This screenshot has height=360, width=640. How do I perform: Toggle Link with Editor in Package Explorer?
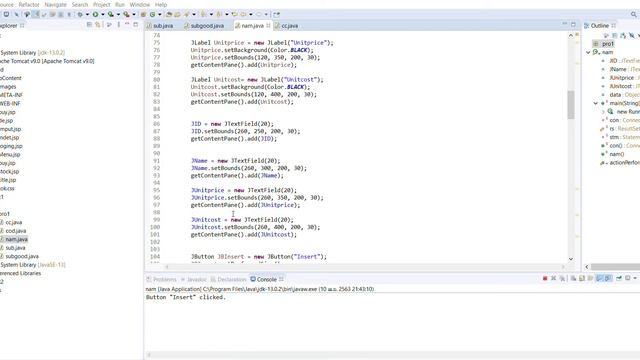(x=98, y=25)
